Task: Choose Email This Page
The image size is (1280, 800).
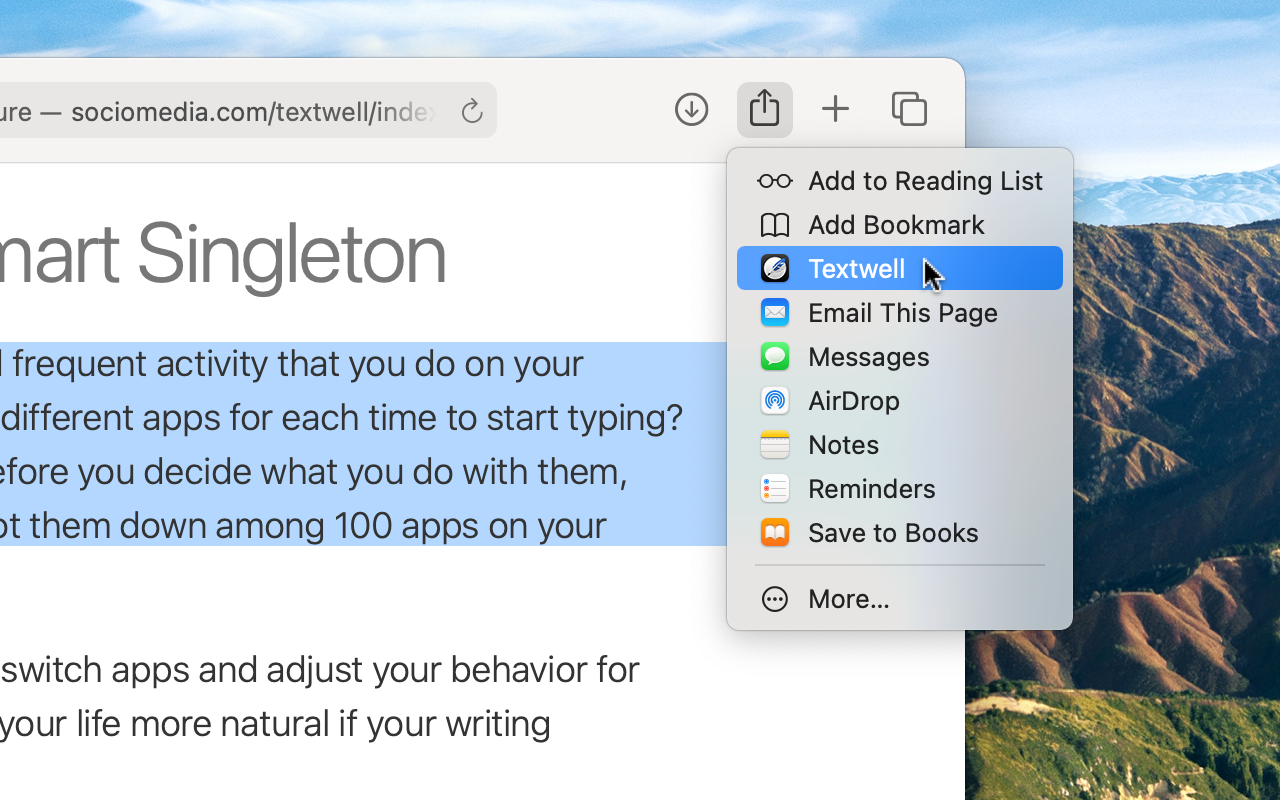Action: click(900, 313)
